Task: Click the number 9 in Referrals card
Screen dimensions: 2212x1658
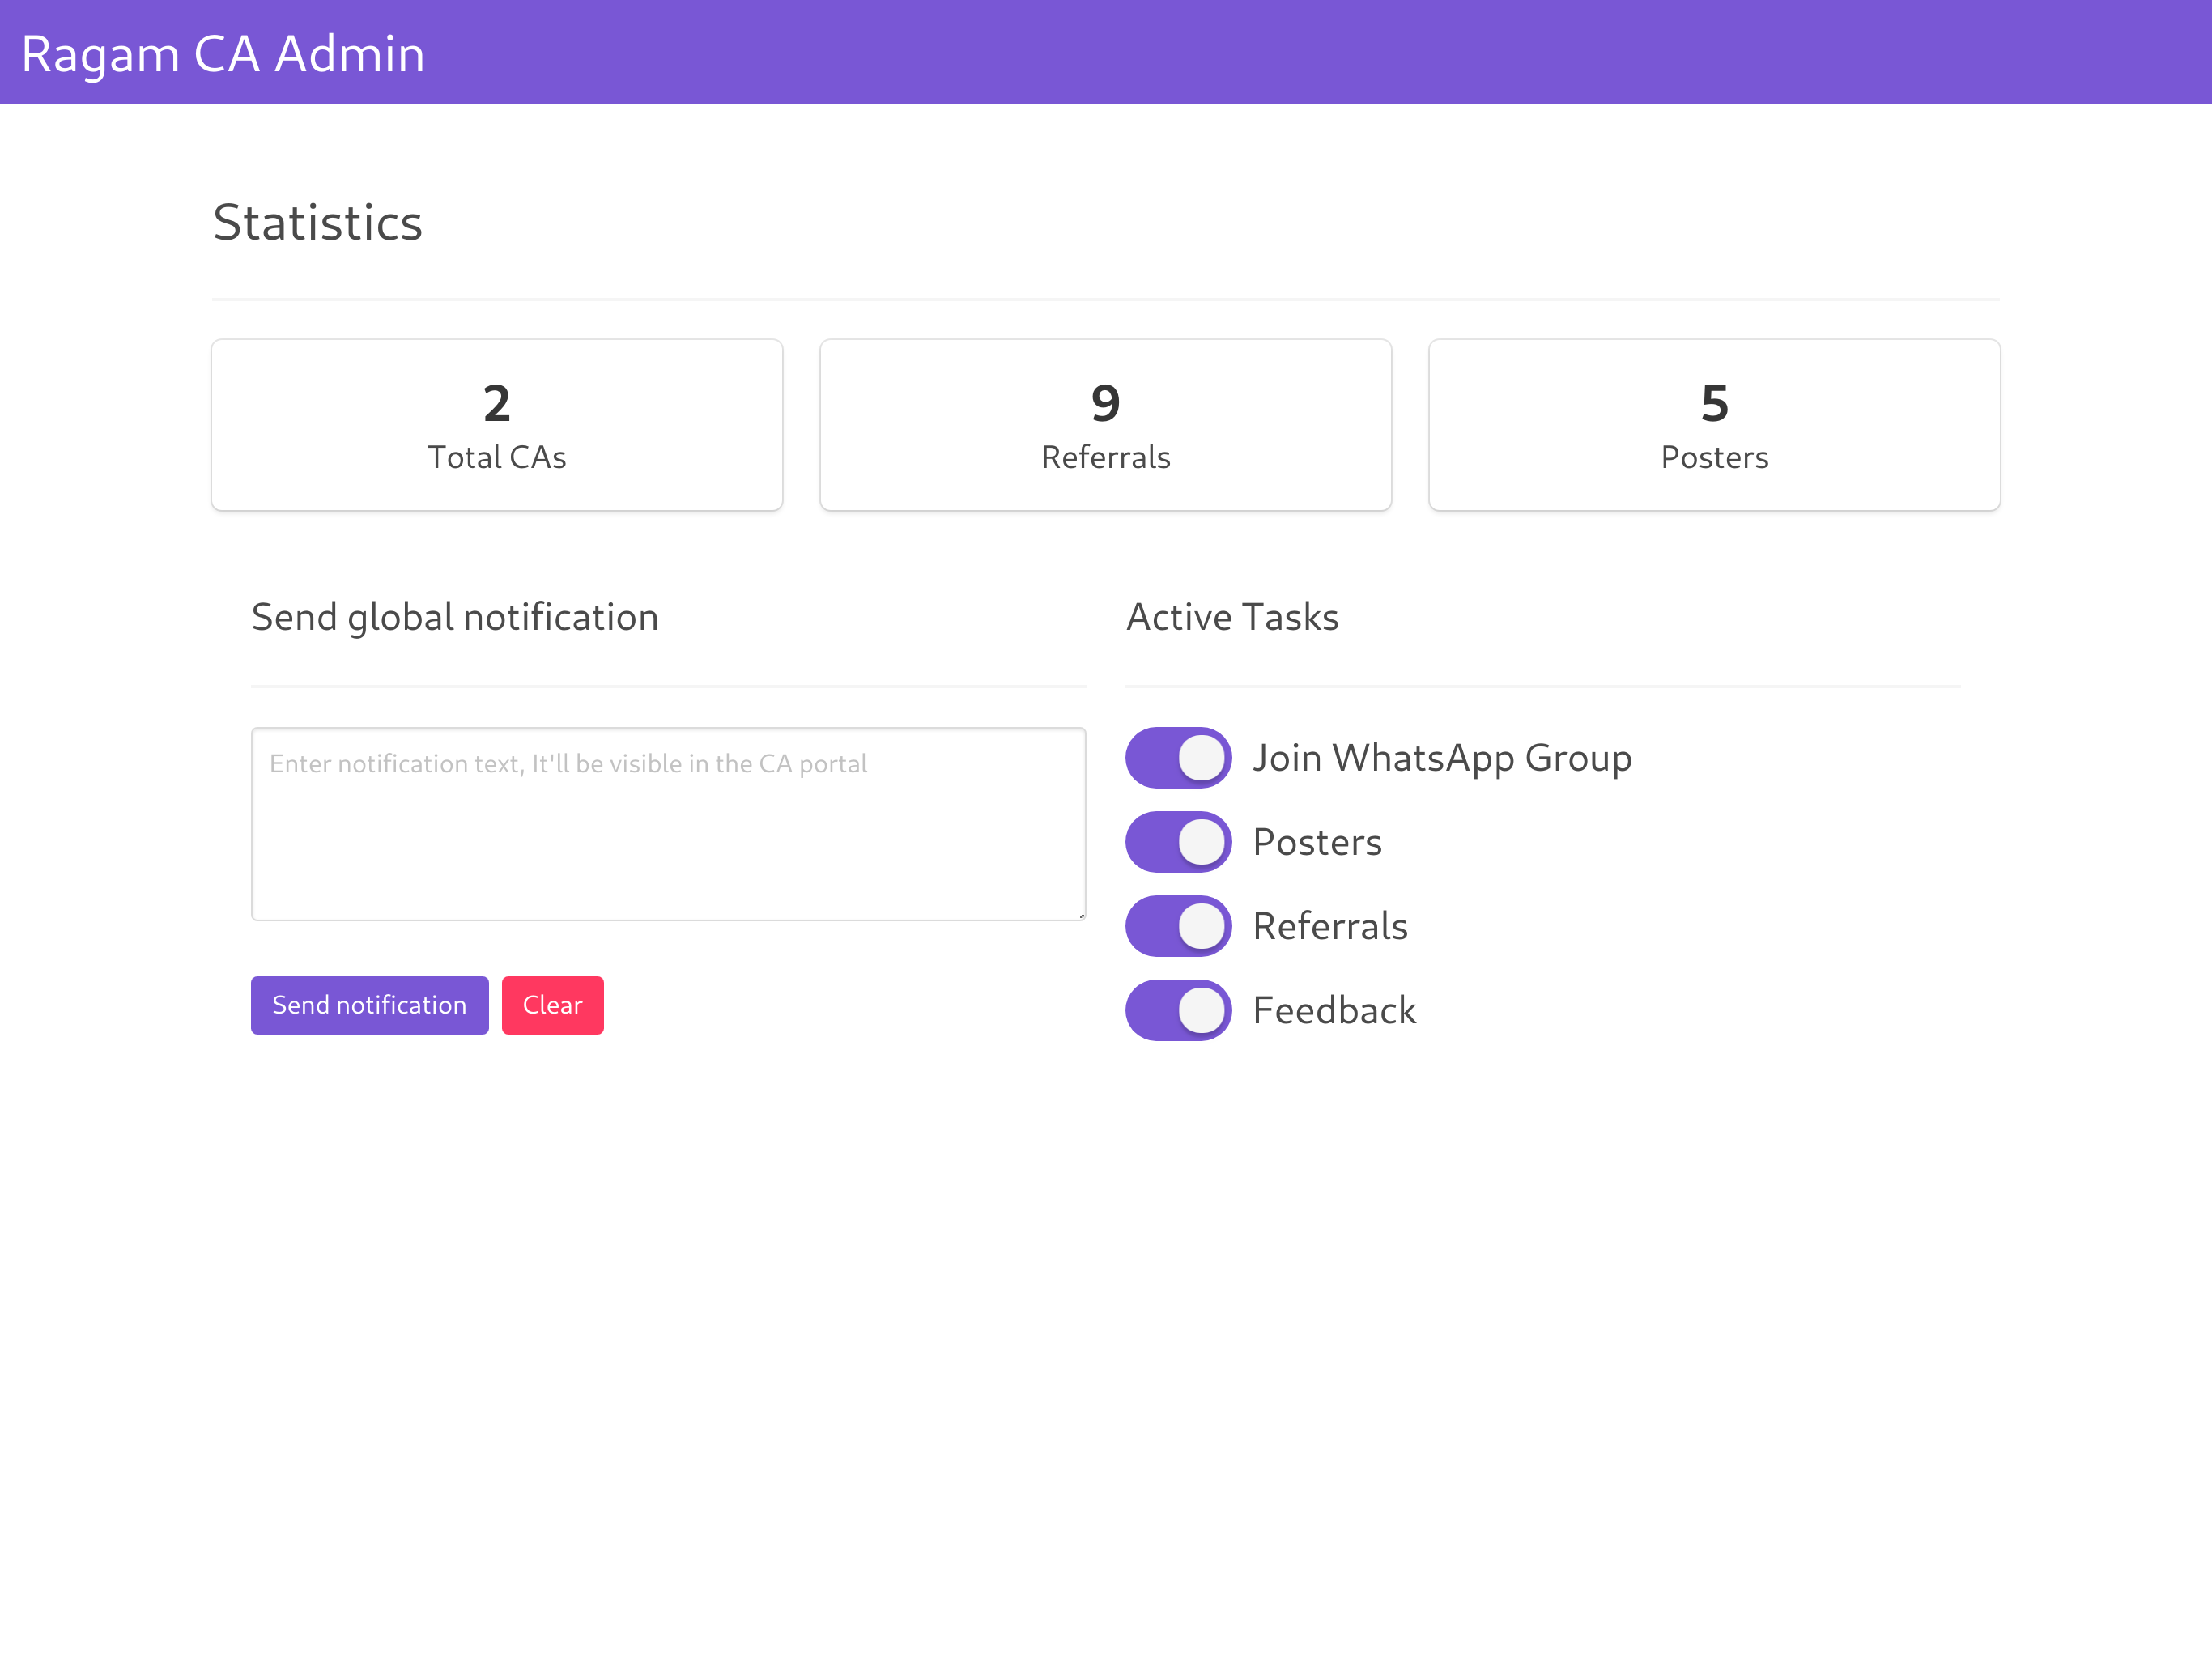Action: (x=1105, y=403)
